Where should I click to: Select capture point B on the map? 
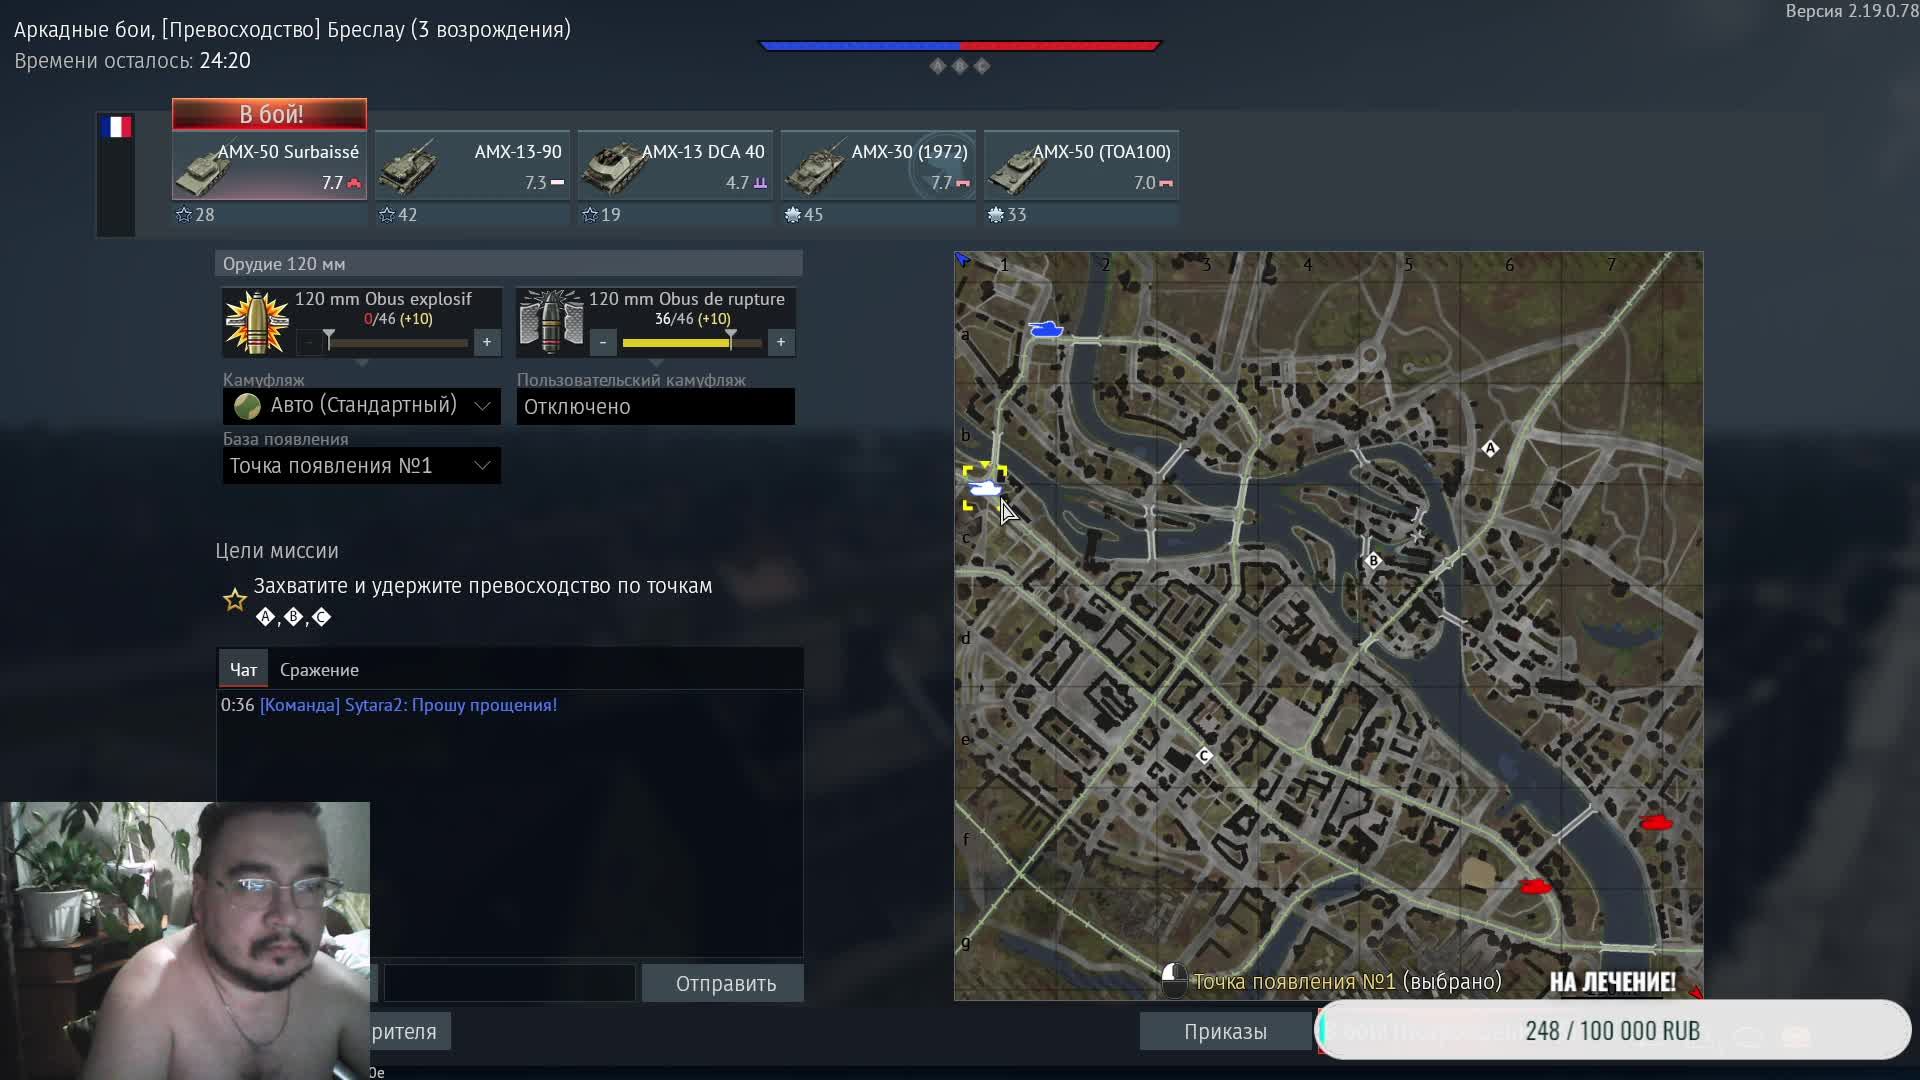1373,561
